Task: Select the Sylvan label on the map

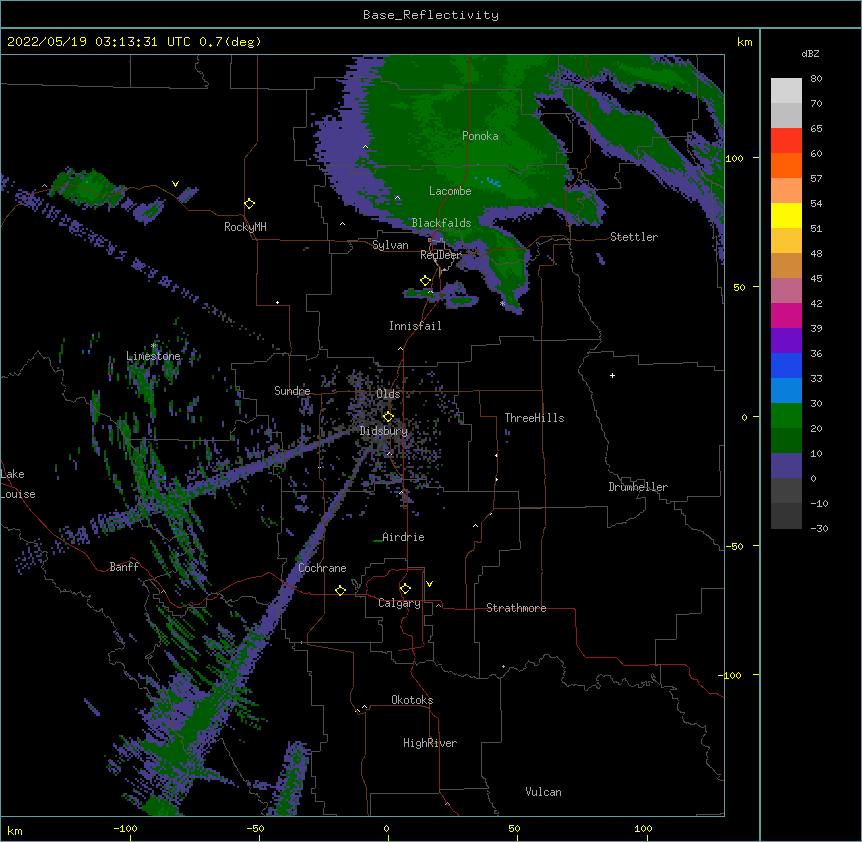Action: click(x=390, y=245)
